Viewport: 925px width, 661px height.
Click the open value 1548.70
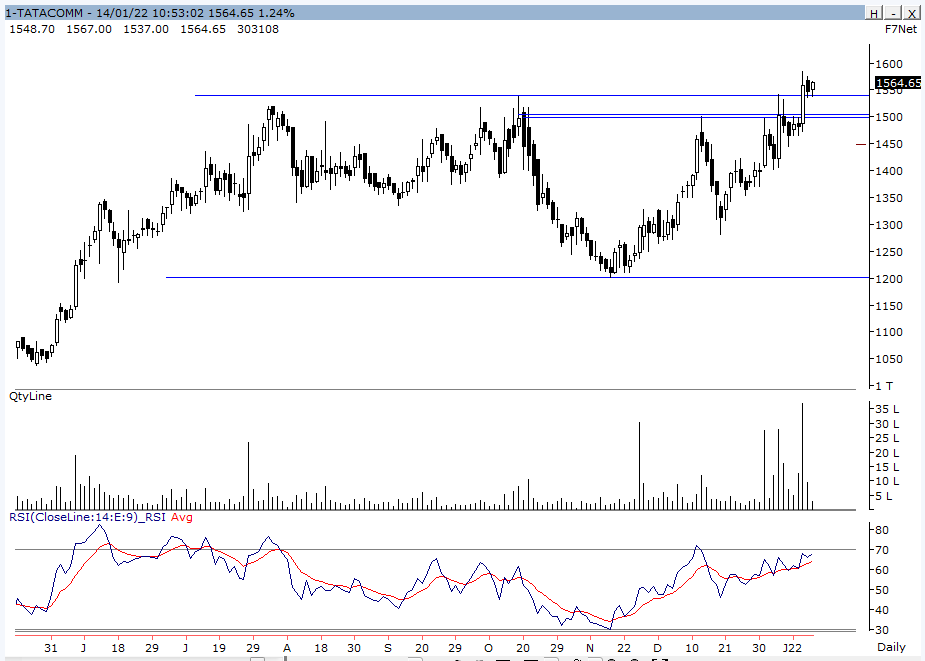click(x=32, y=29)
